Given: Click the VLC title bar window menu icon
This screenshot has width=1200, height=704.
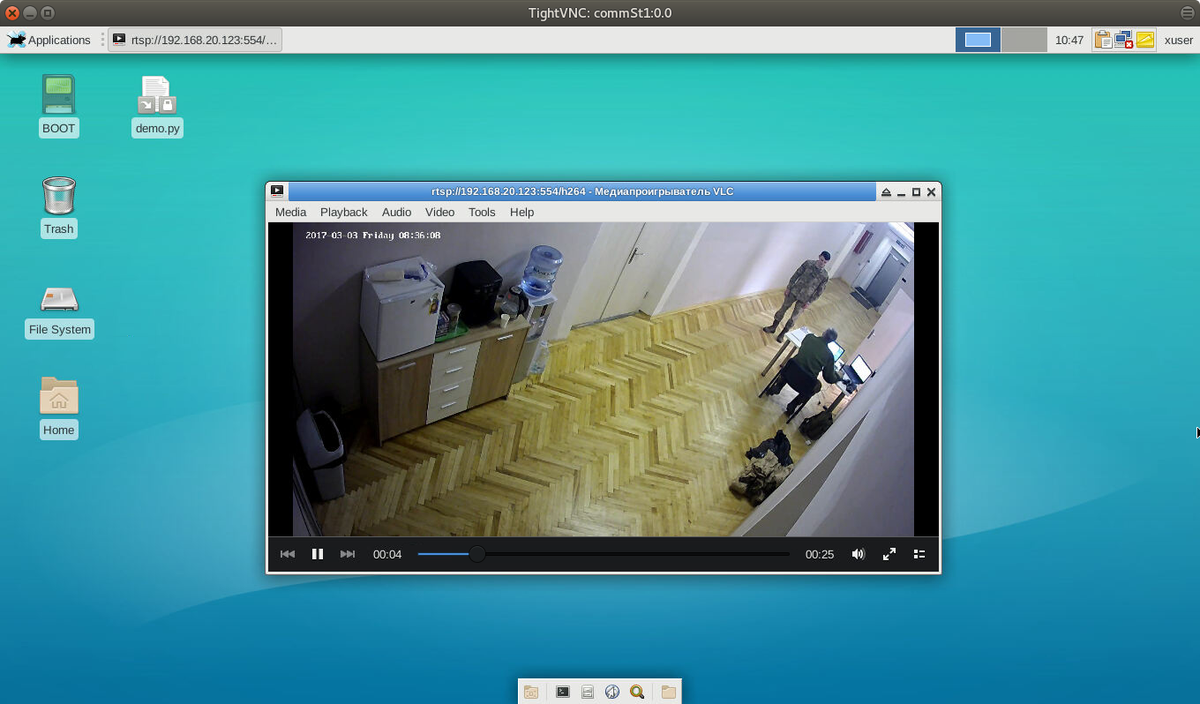Looking at the screenshot, I should 277,191.
